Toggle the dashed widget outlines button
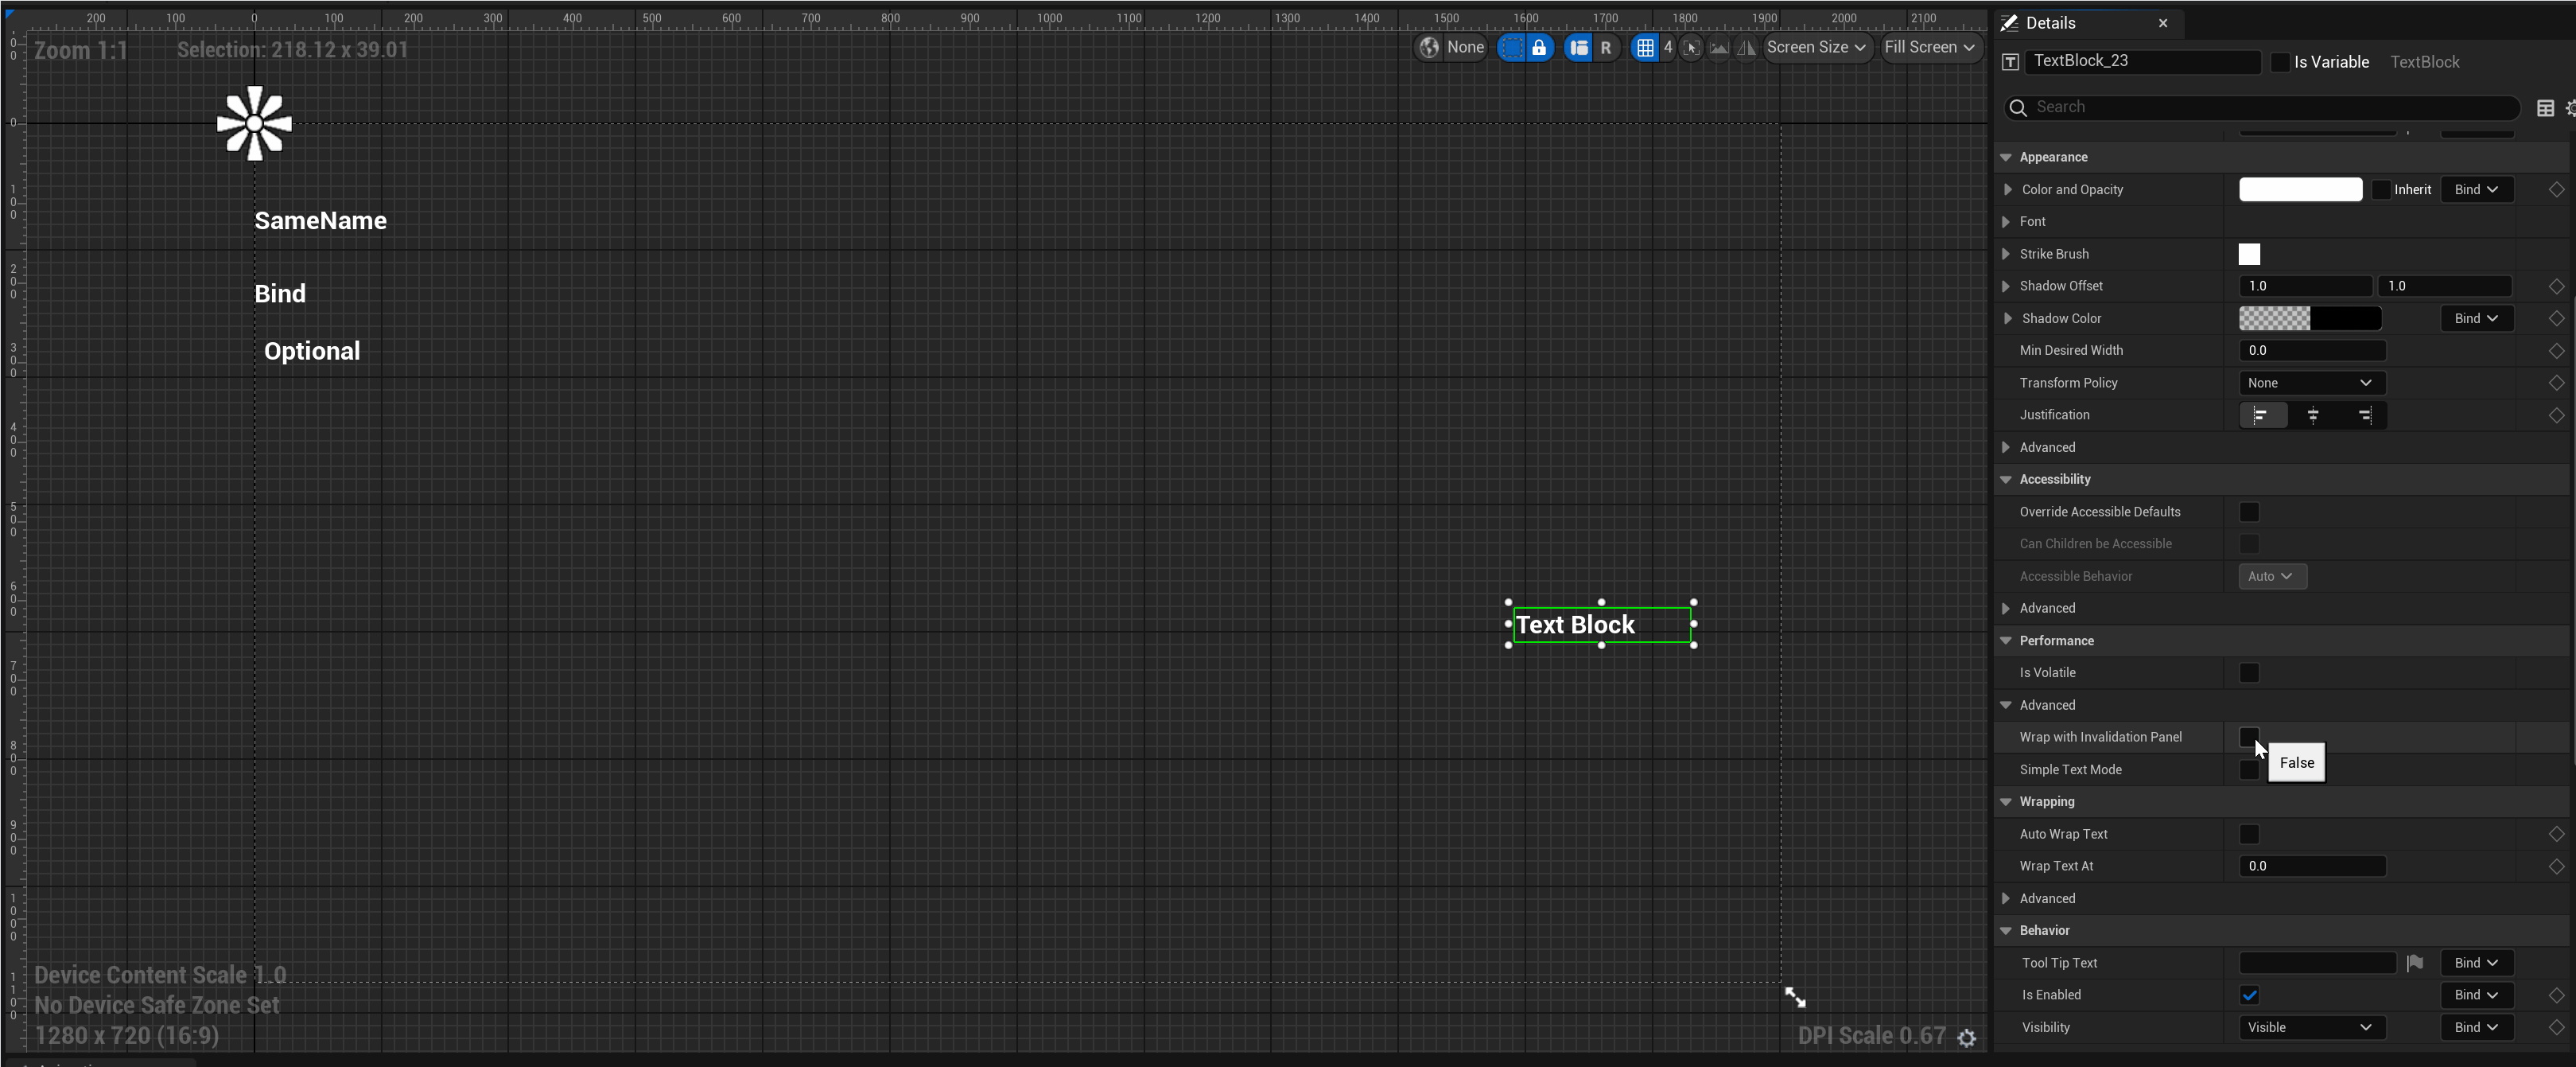This screenshot has height=1067, width=2576. pyautogui.click(x=1511, y=47)
